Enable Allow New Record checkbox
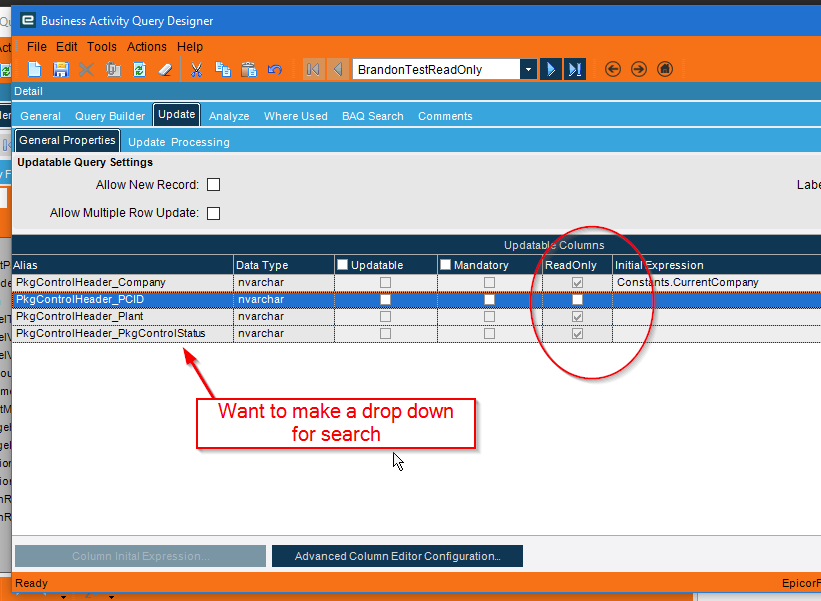 (214, 185)
